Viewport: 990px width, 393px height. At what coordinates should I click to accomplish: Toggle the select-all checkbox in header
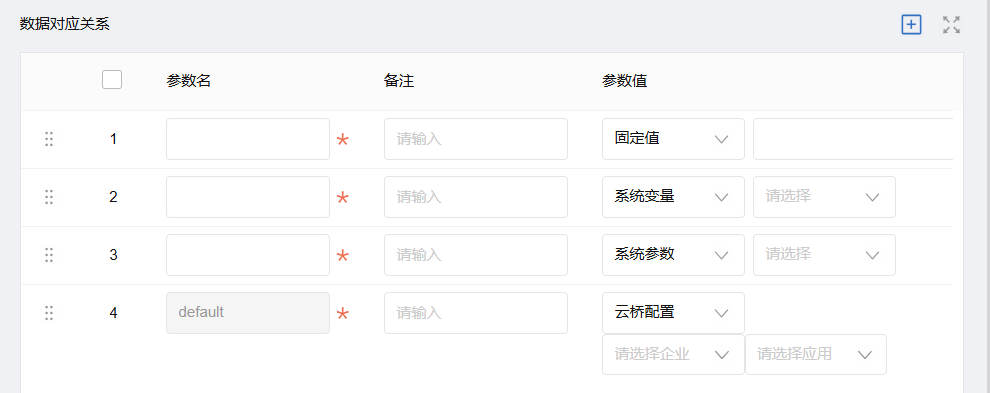pos(112,80)
